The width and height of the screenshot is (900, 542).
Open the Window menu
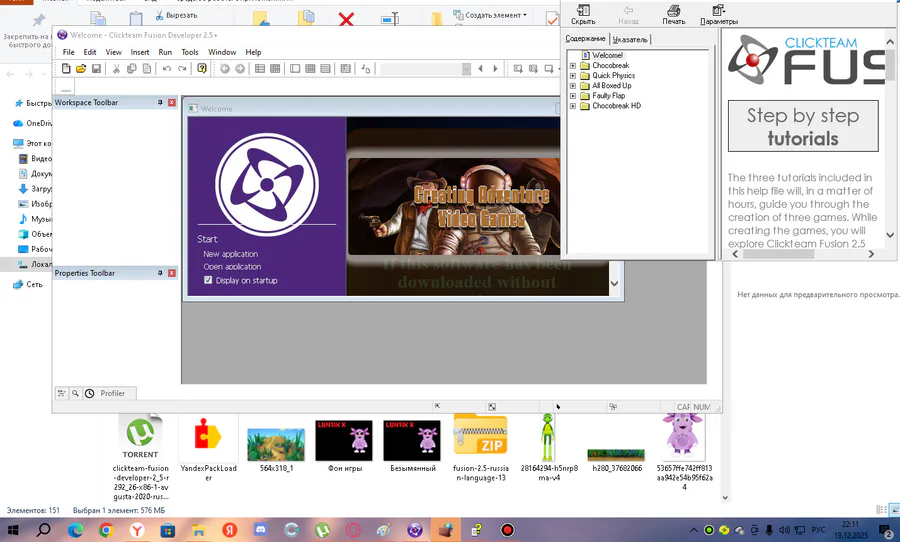(222, 52)
